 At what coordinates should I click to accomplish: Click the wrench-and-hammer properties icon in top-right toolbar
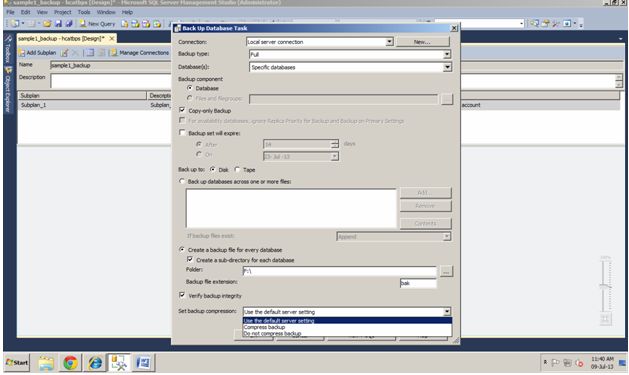tap(556, 24)
